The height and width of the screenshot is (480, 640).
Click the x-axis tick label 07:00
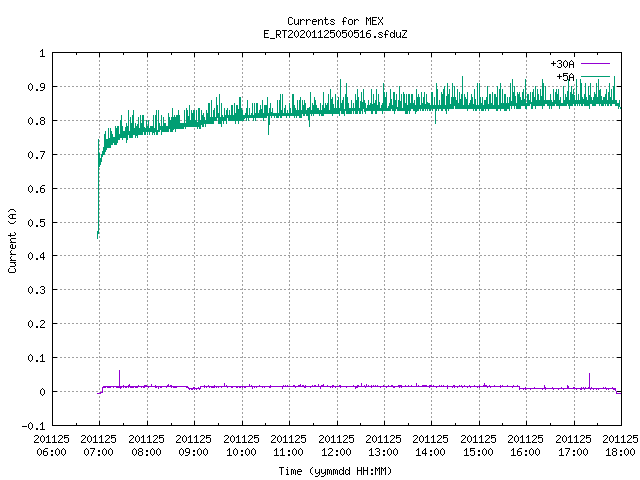click(98, 452)
